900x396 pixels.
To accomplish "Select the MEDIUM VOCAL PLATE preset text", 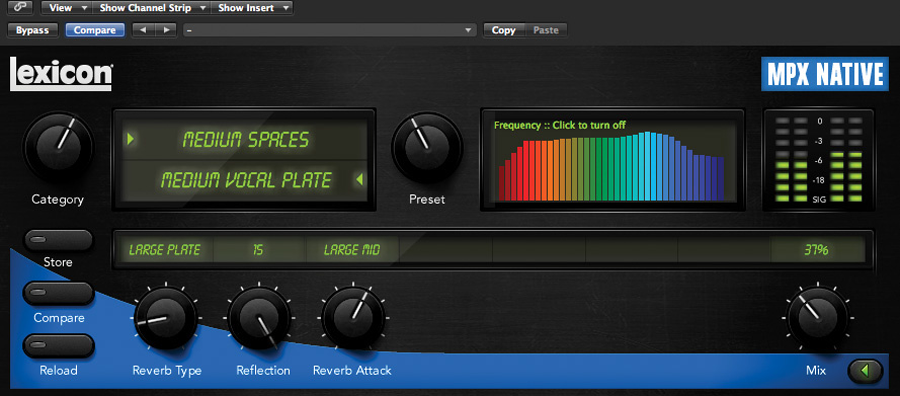I will click(x=246, y=180).
